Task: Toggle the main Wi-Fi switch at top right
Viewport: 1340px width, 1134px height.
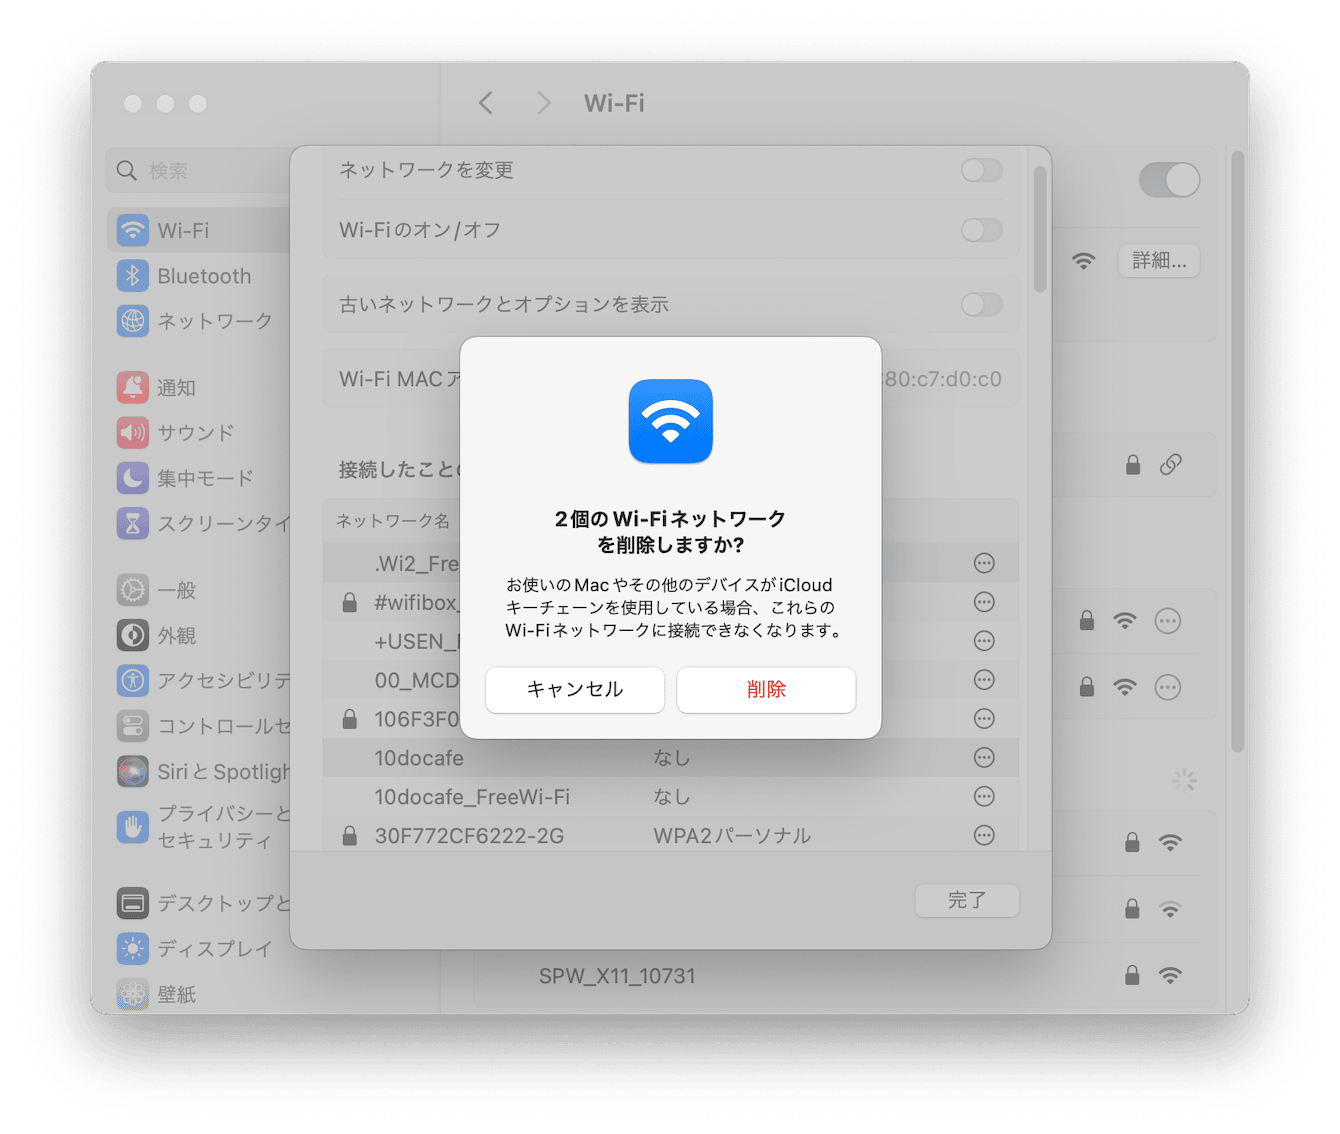Action: pyautogui.click(x=1169, y=180)
